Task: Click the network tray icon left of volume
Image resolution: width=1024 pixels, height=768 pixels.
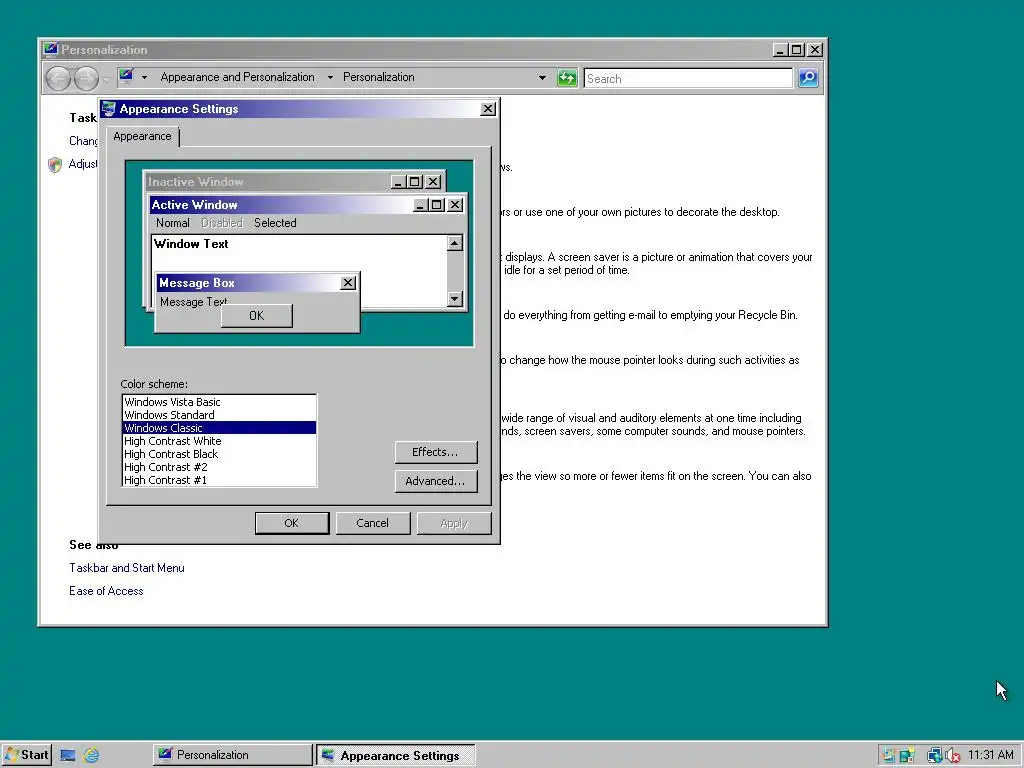Action: coord(935,756)
